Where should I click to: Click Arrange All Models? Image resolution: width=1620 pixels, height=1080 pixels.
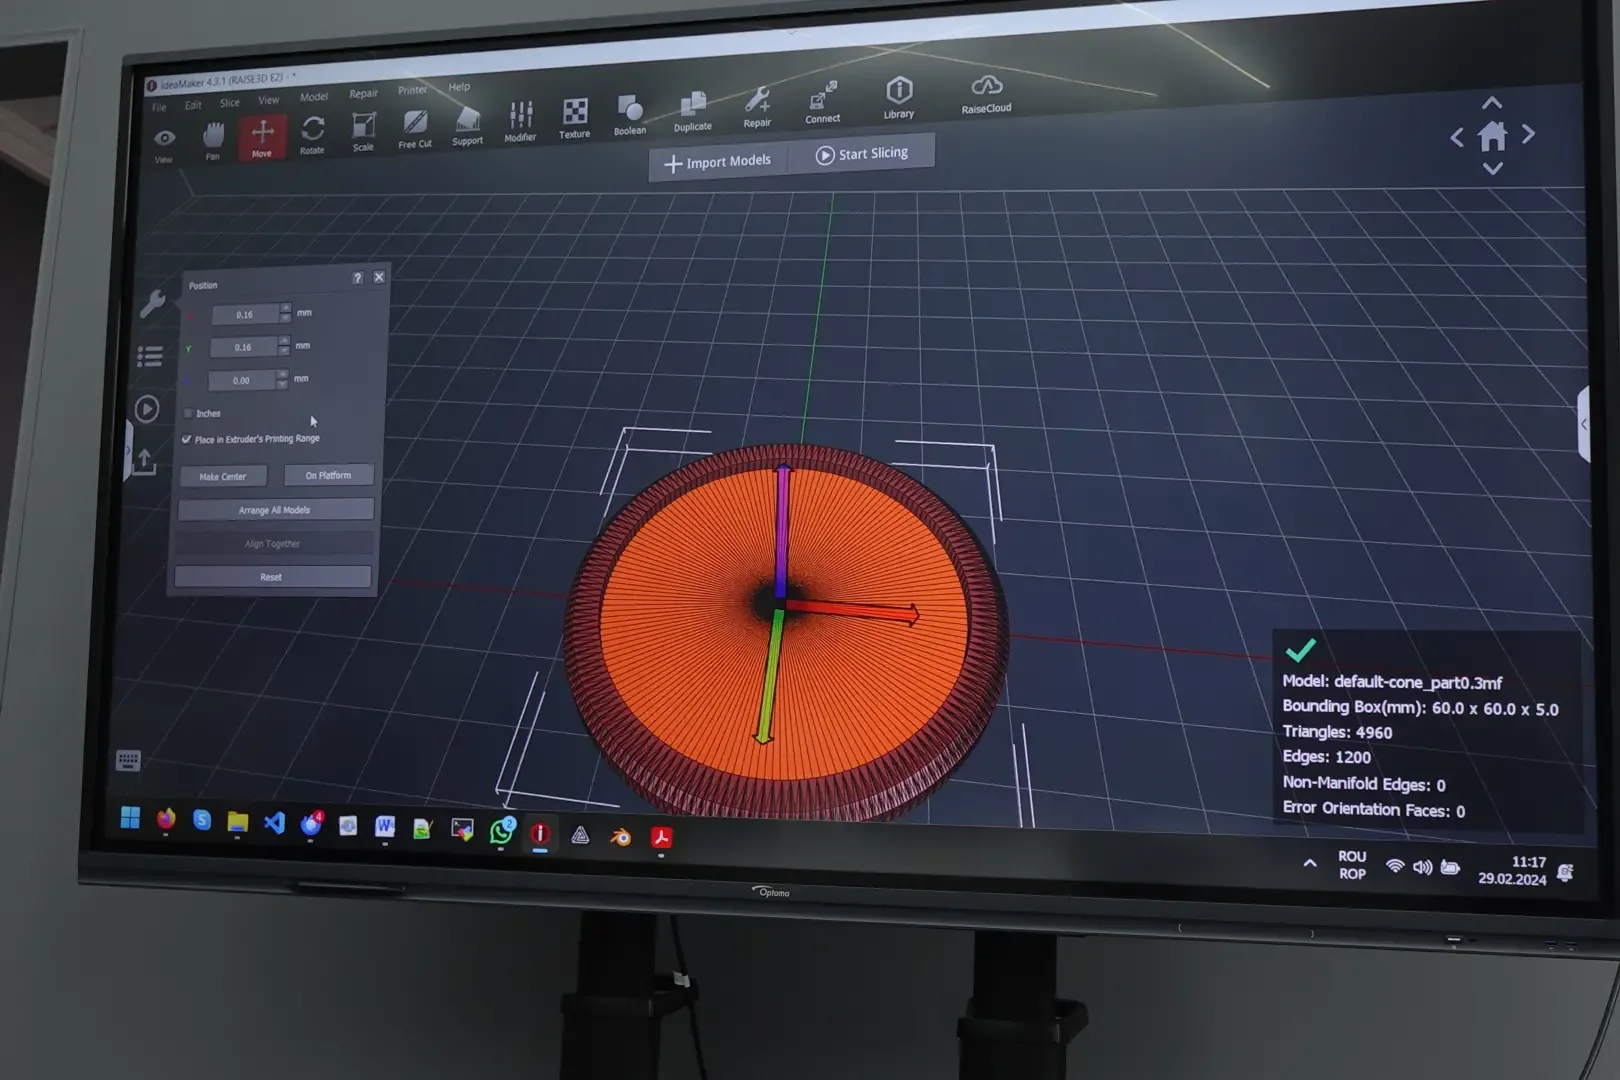[x=275, y=510]
